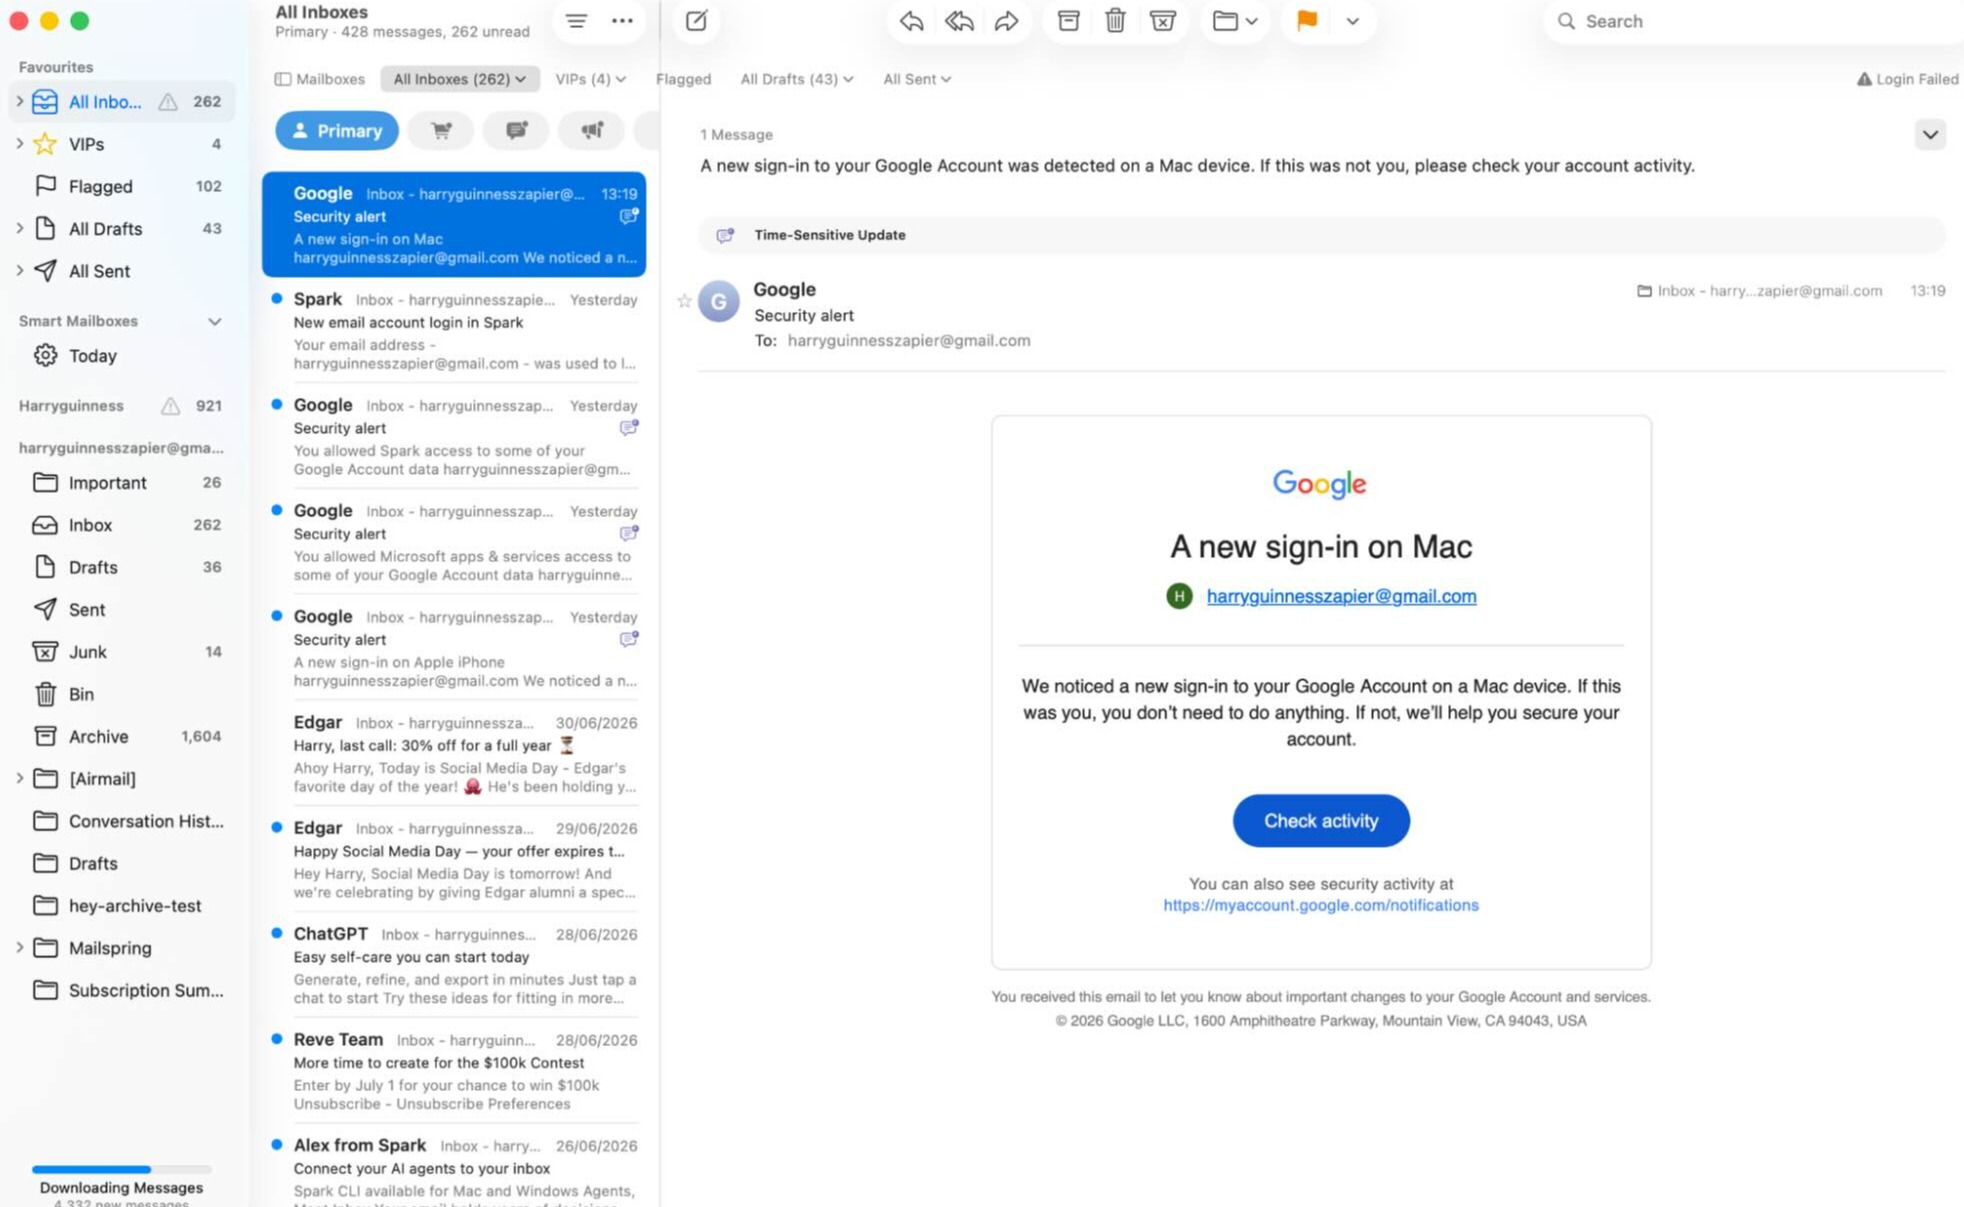The height and width of the screenshot is (1207, 1964).
Task: Open the more options ellipsis menu
Action: pyautogui.click(x=622, y=21)
